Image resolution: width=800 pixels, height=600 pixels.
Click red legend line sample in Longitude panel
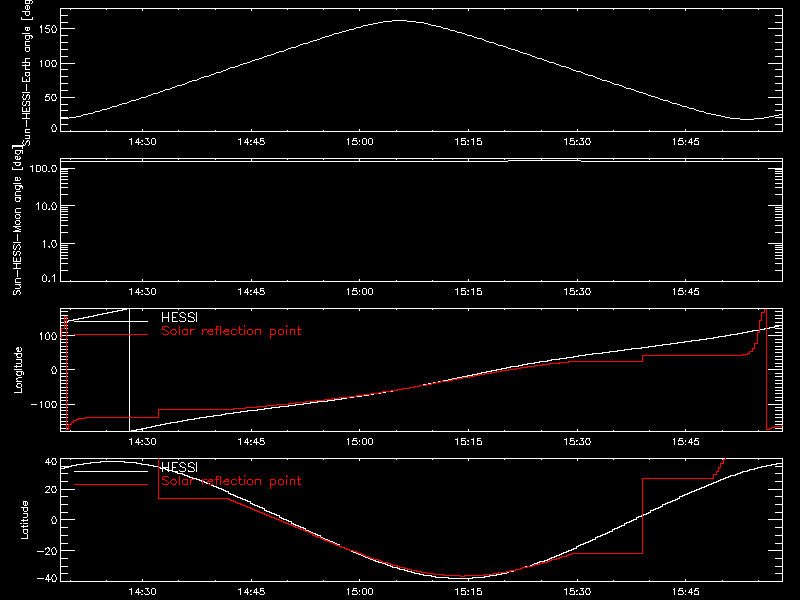tap(111, 335)
